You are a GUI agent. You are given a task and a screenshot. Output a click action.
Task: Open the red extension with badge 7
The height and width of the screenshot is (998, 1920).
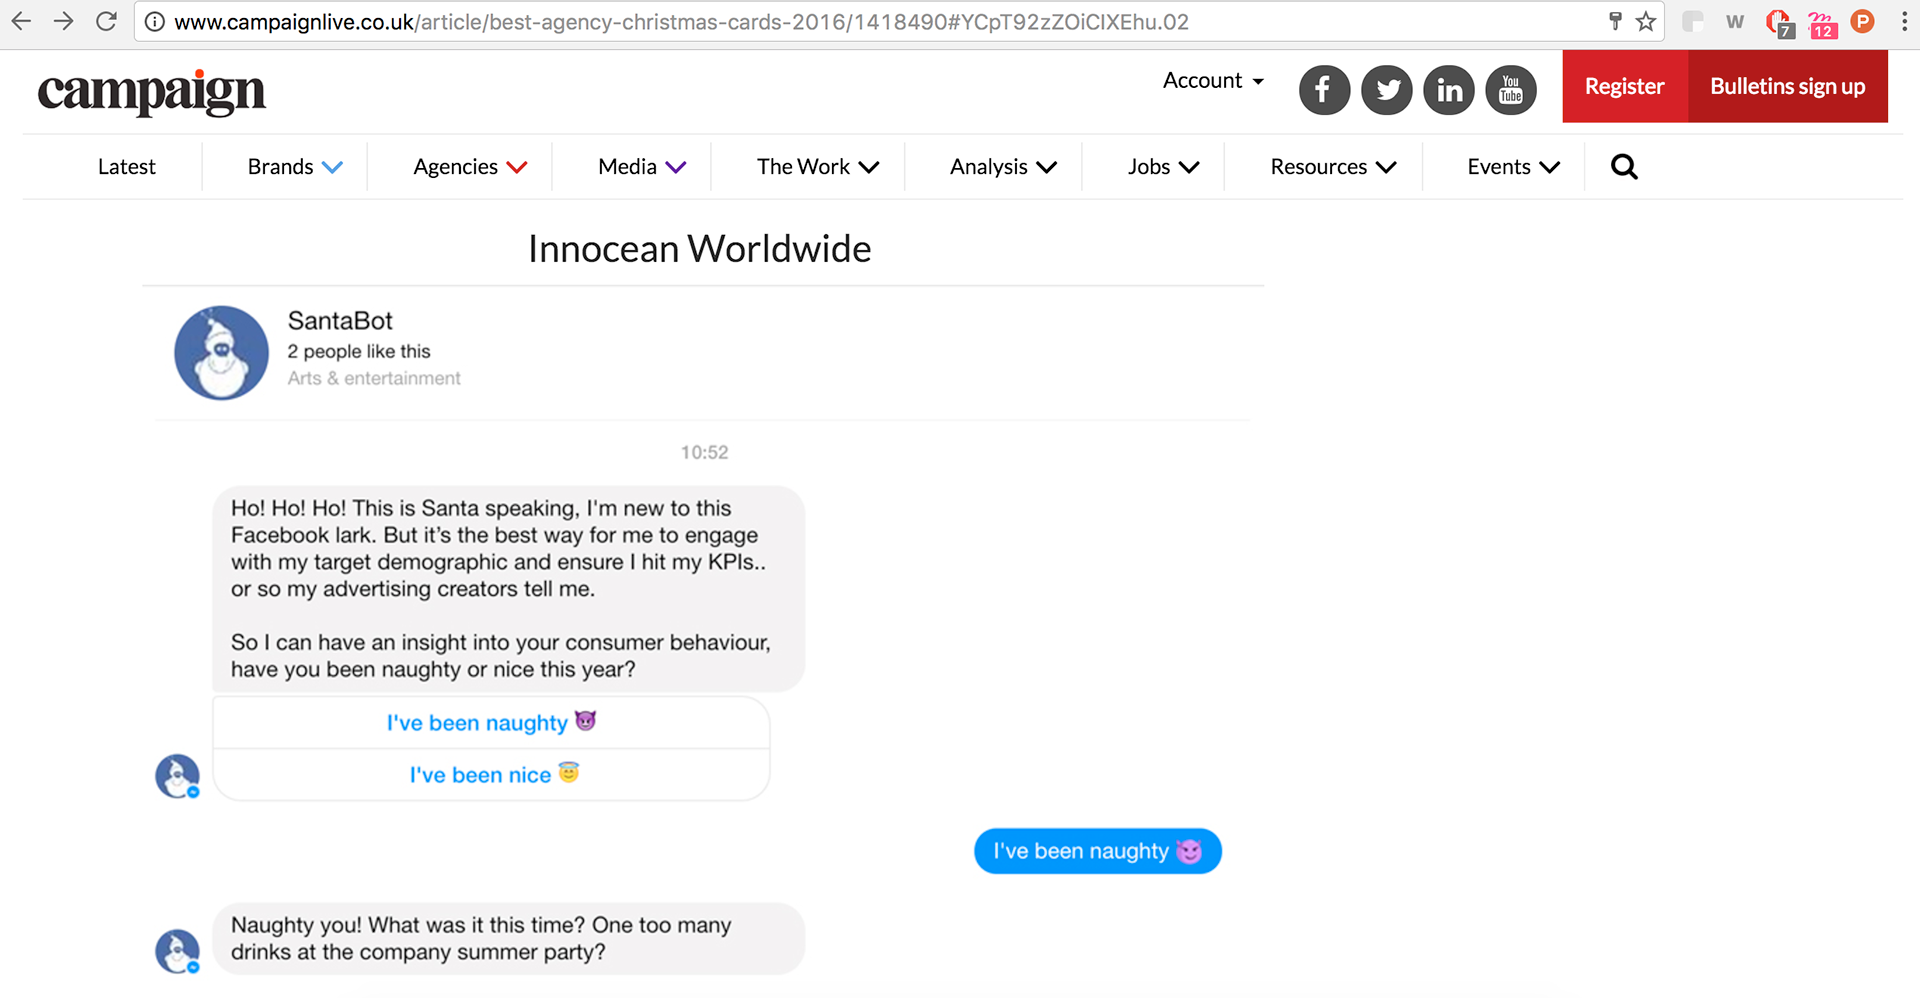pyautogui.click(x=1779, y=23)
